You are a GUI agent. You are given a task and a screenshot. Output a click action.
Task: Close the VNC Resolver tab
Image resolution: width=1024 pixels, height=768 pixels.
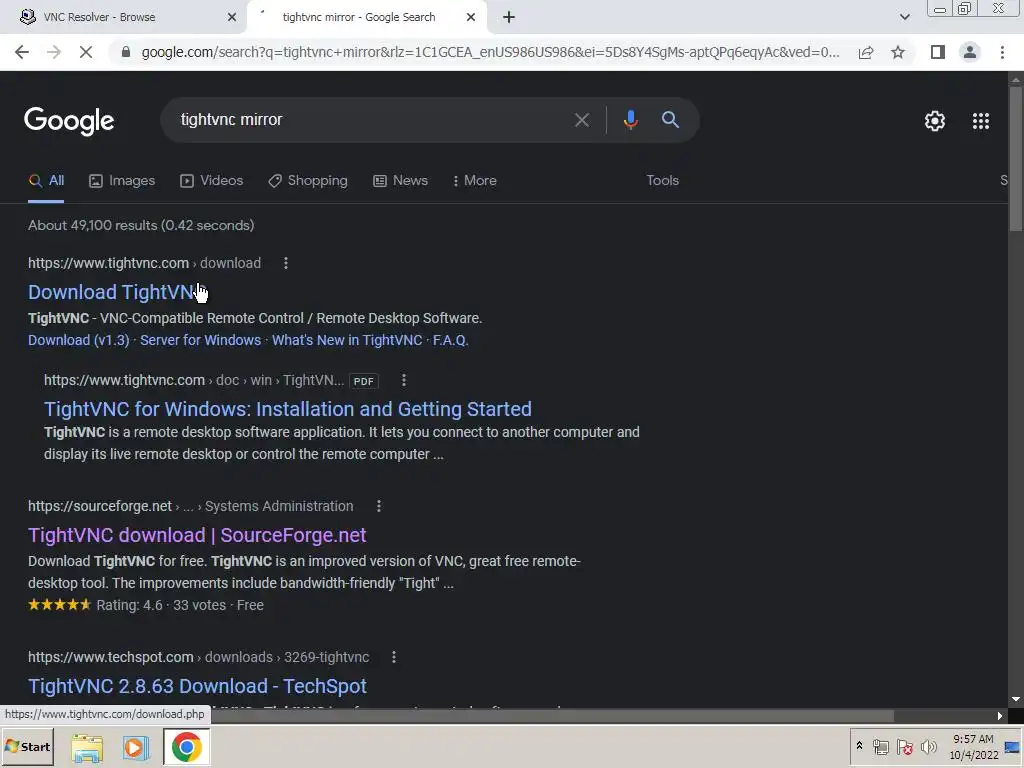[232, 18]
